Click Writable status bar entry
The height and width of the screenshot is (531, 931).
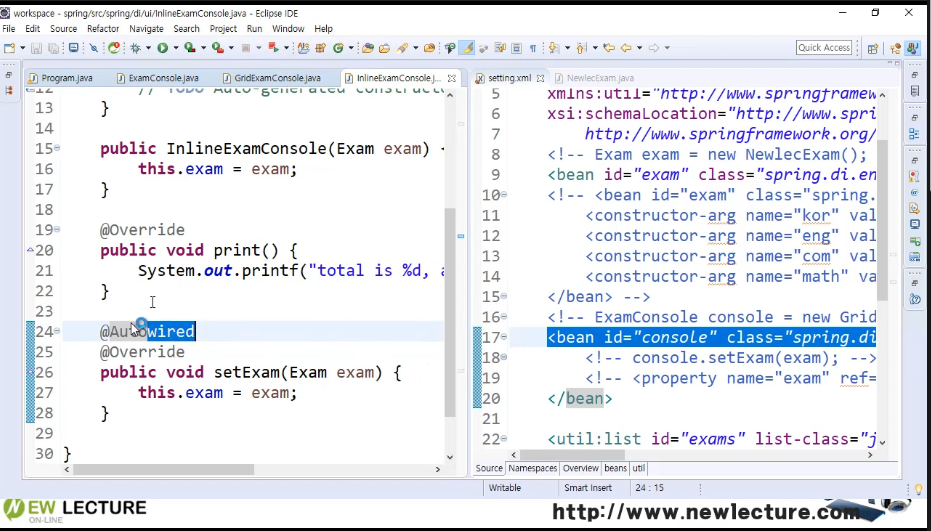(x=505, y=488)
